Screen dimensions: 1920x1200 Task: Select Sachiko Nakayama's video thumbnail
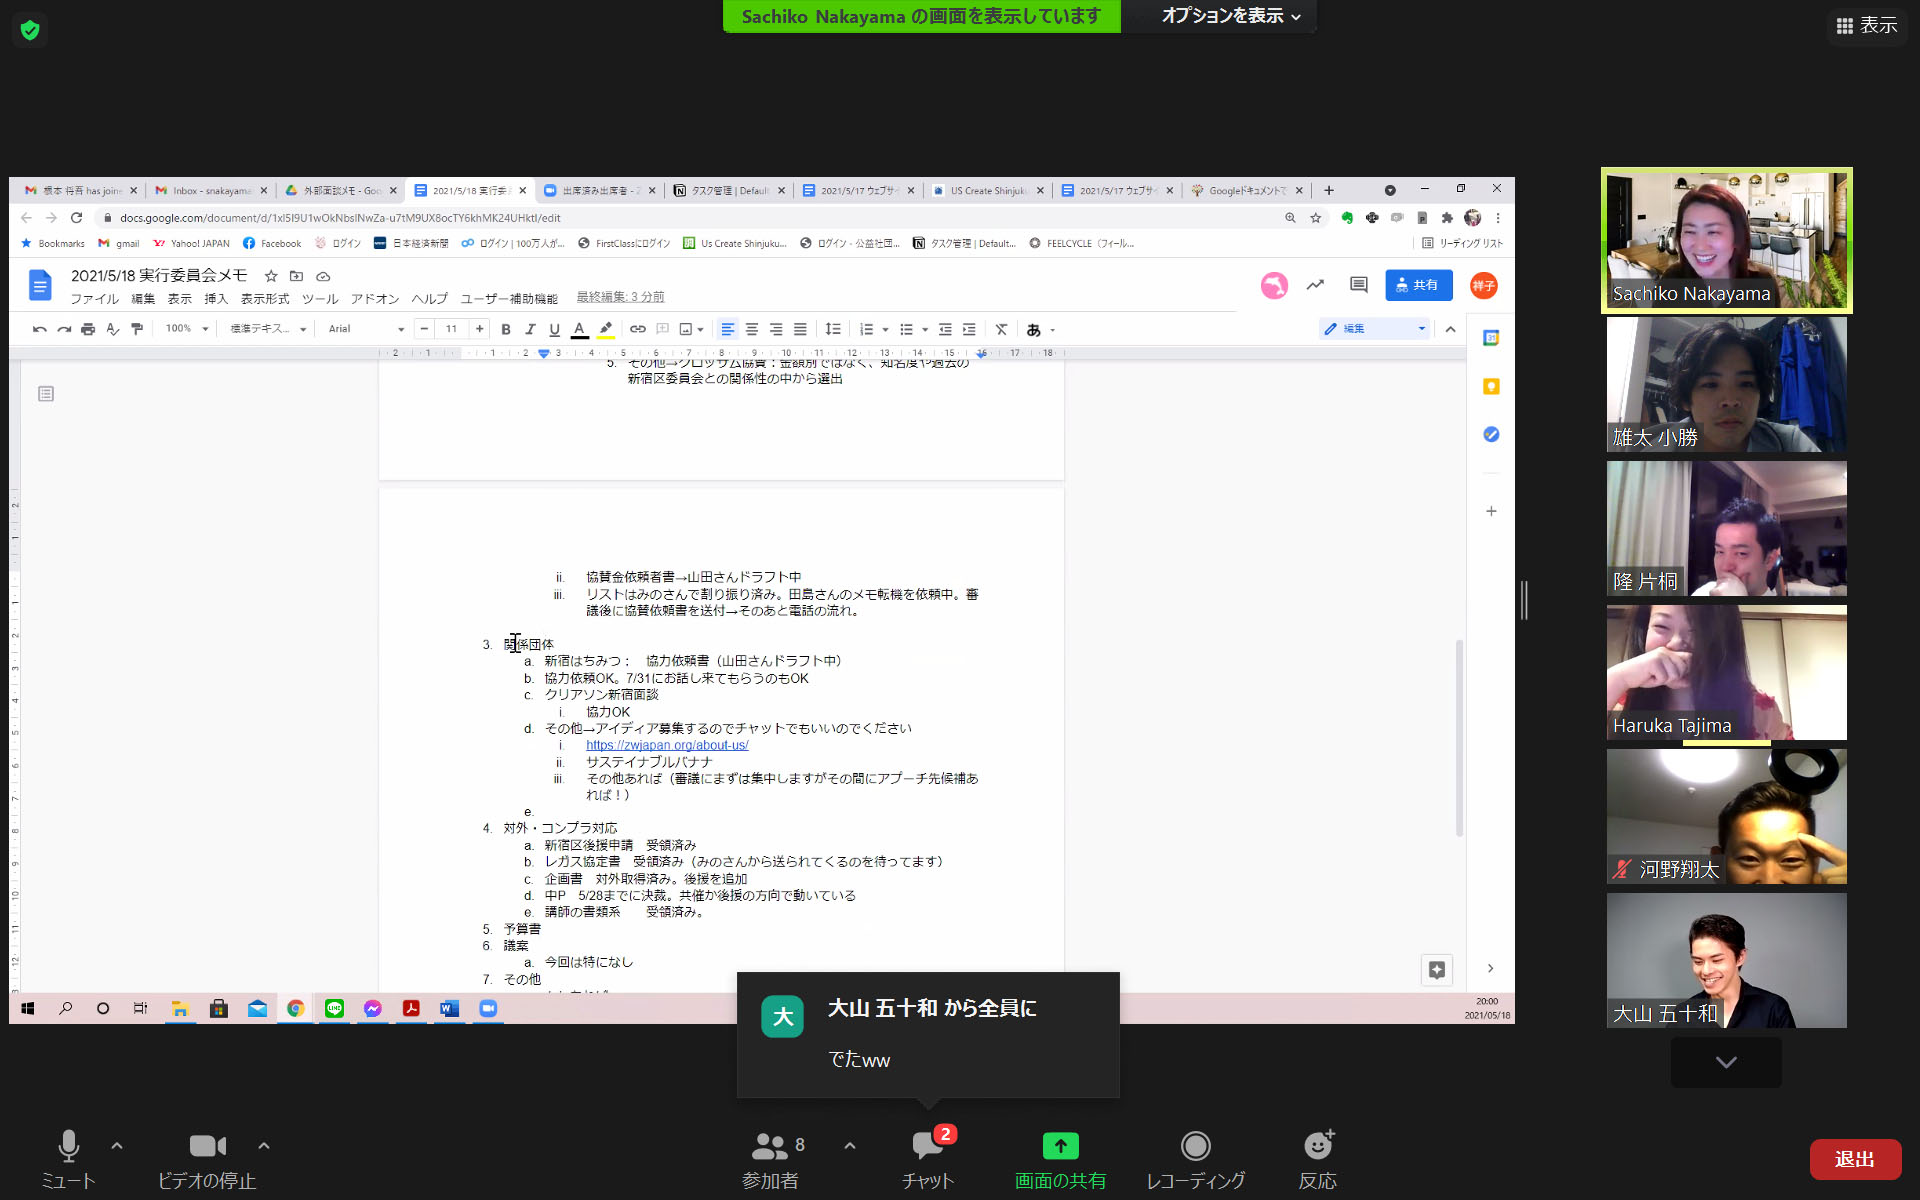(x=1726, y=240)
